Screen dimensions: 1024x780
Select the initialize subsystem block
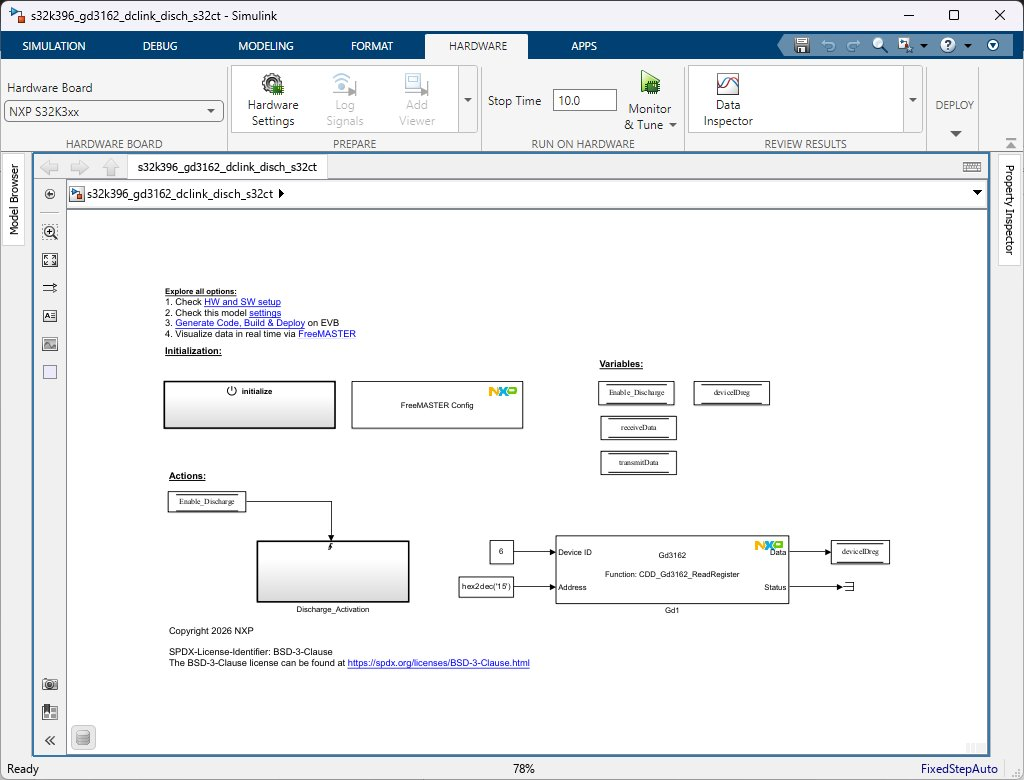(249, 405)
